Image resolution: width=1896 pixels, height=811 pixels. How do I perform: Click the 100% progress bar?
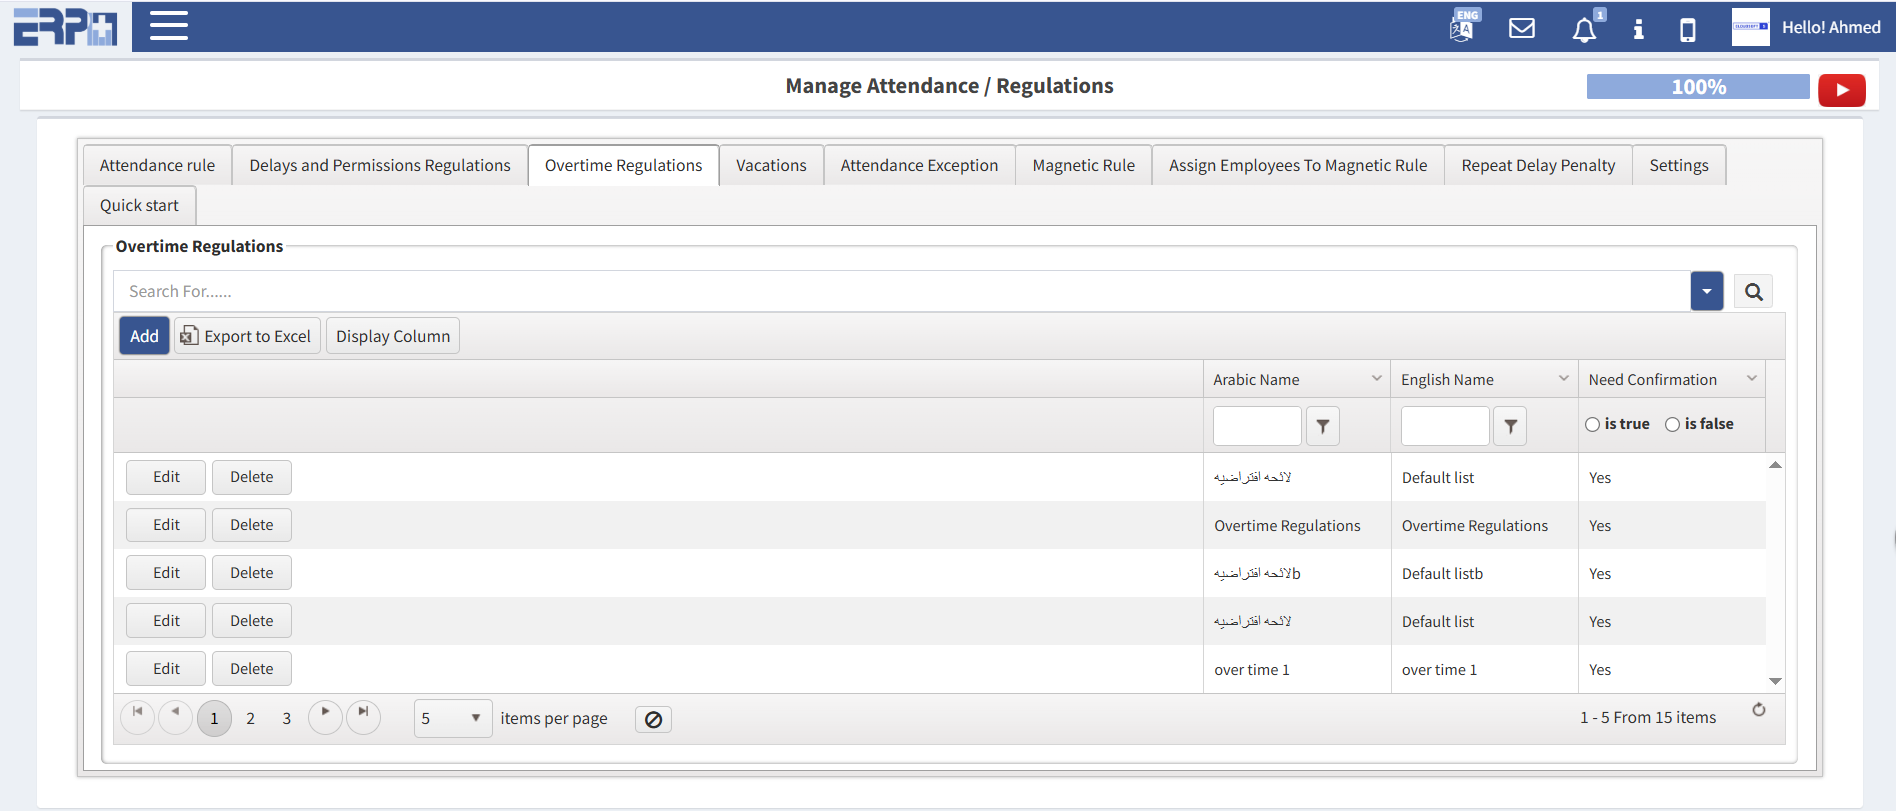[1697, 87]
